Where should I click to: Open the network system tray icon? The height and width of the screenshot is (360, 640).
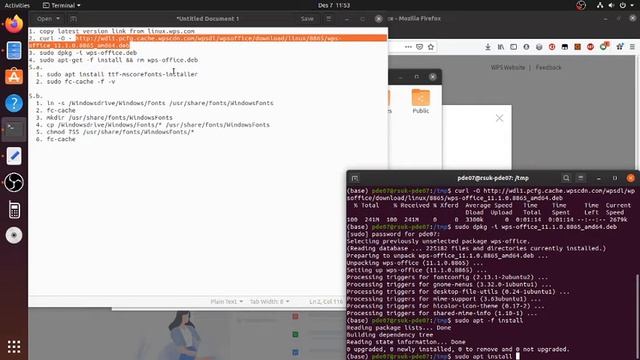click(x=600, y=5)
